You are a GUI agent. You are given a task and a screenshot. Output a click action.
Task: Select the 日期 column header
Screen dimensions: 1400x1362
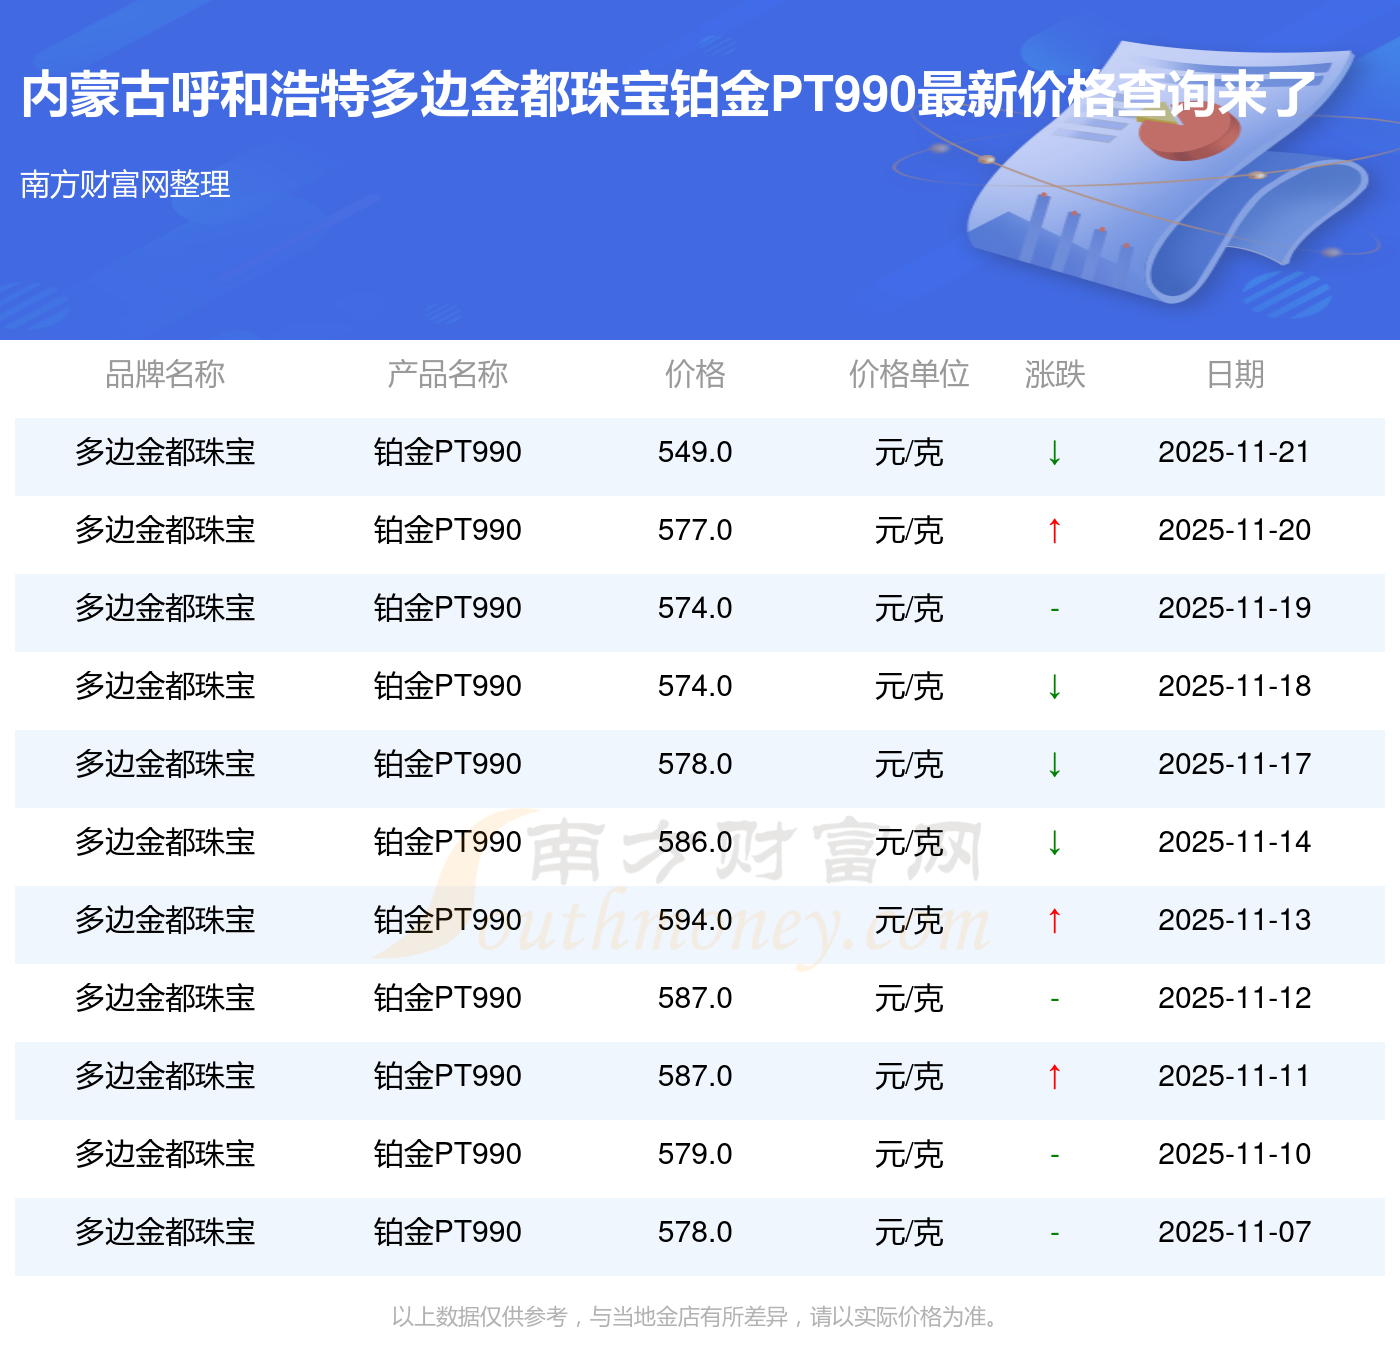pos(1235,374)
